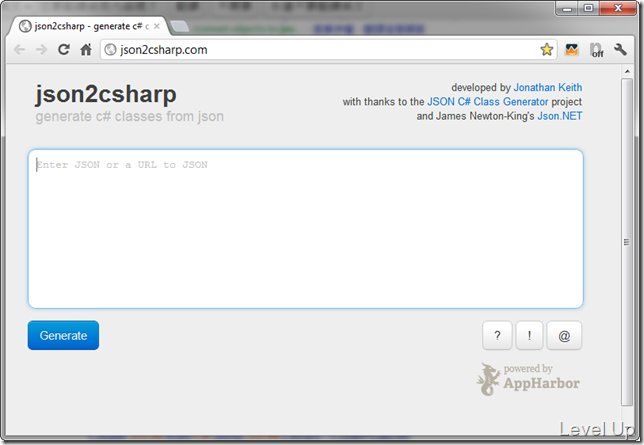Image resolution: width=644 pixels, height=445 pixels.
Task: Open the Jonathan Keith link
Action: pyautogui.click(x=547, y=88)
